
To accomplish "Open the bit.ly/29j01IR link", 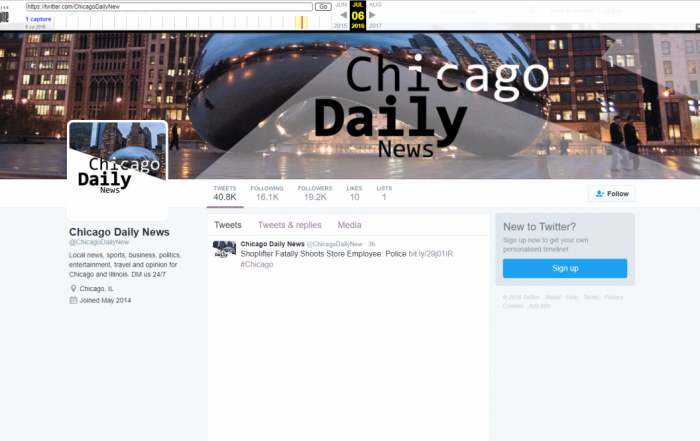I will point(431,254).
